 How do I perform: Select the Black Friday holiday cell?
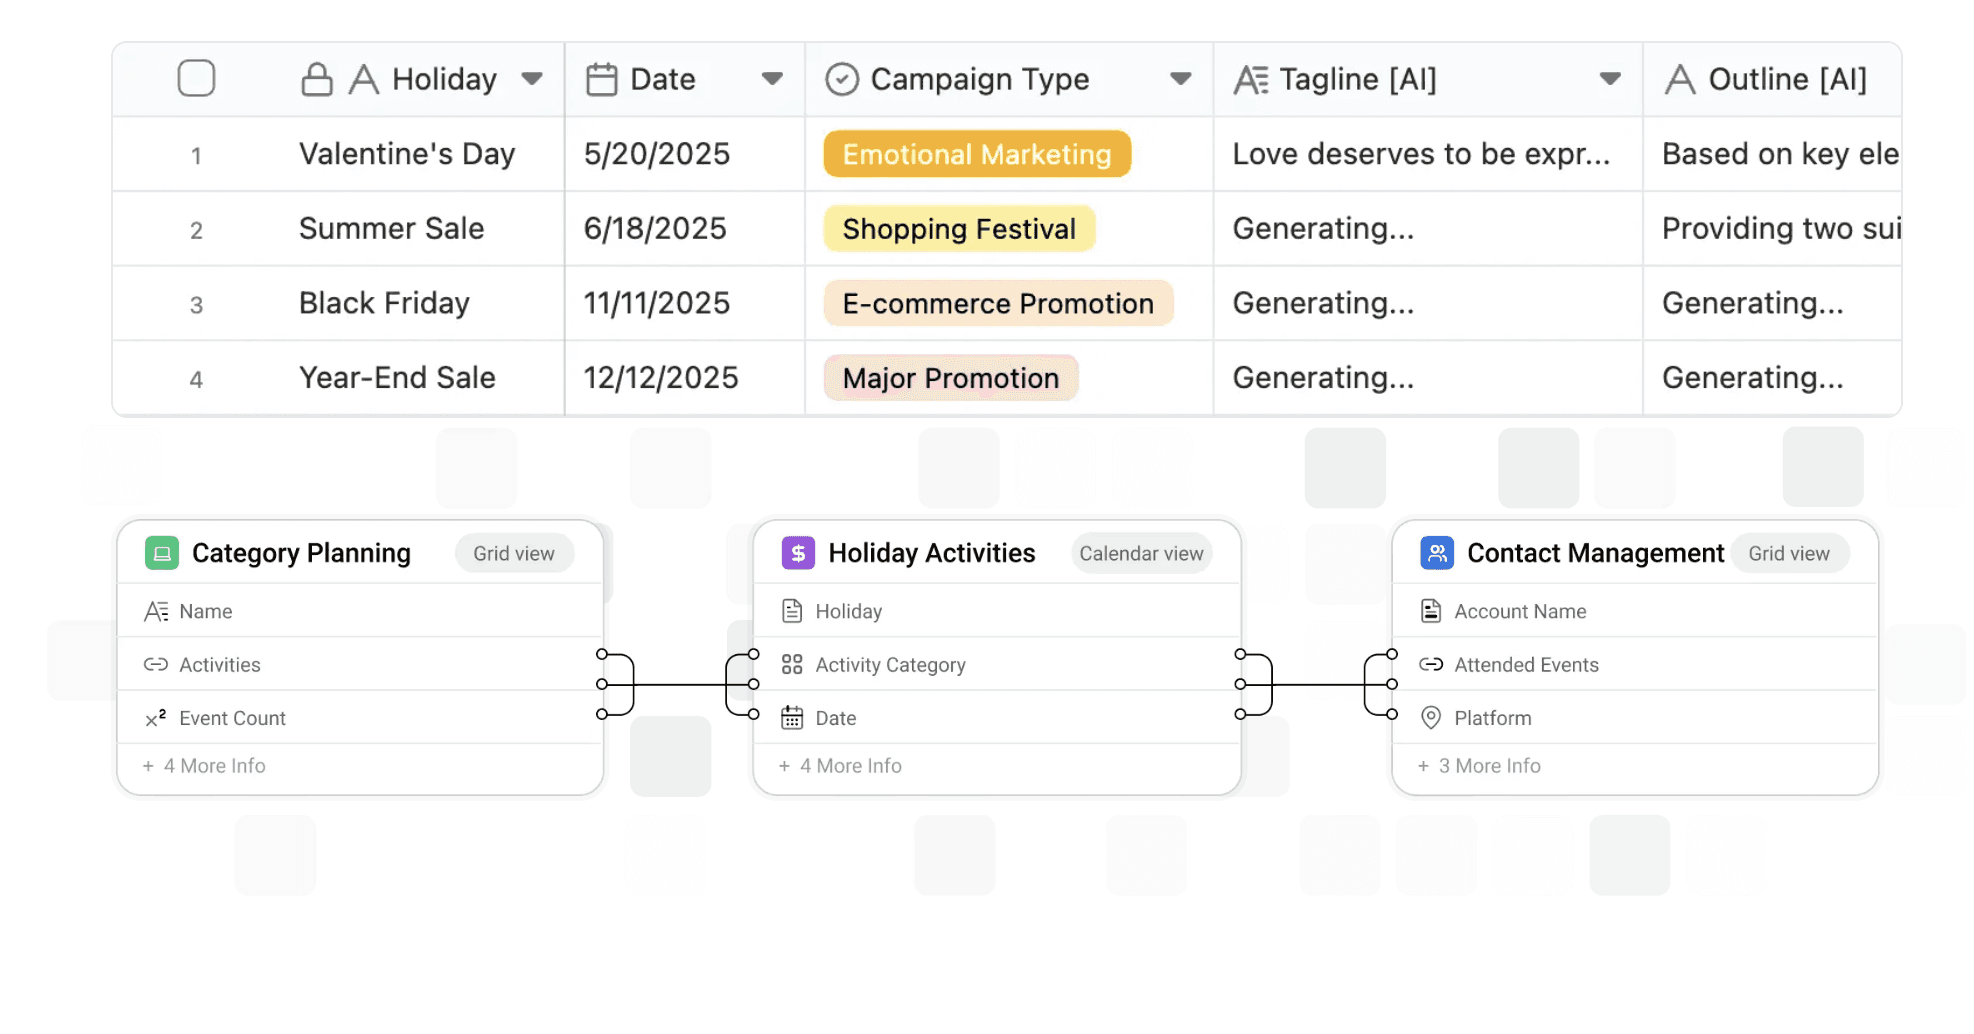click(x=385, y=303)
